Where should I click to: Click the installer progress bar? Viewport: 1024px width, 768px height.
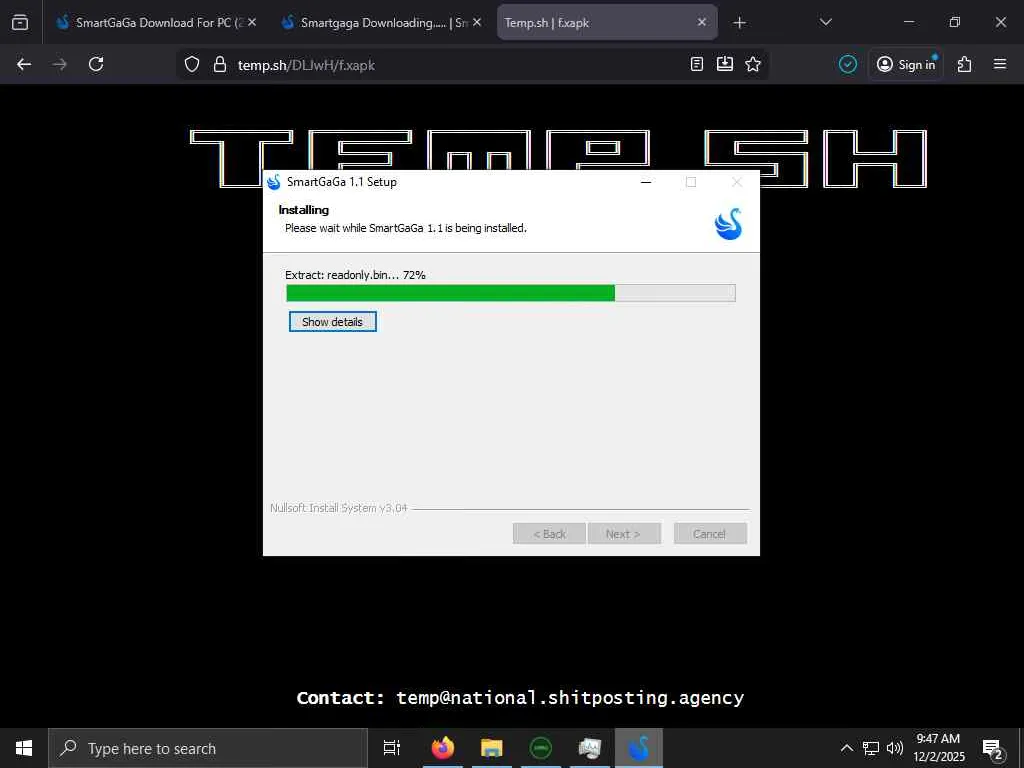511,293
